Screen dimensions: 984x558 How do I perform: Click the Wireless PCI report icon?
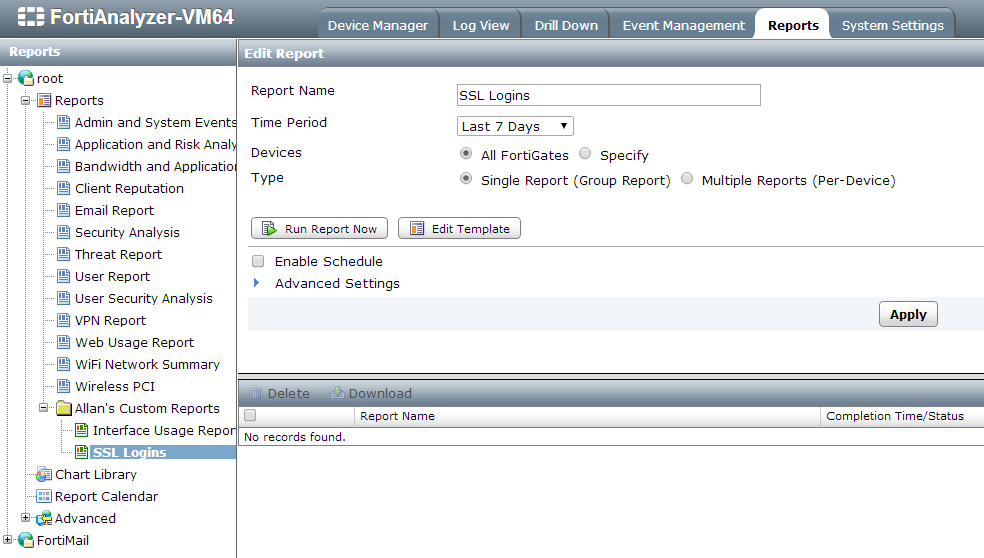[63, 386]
